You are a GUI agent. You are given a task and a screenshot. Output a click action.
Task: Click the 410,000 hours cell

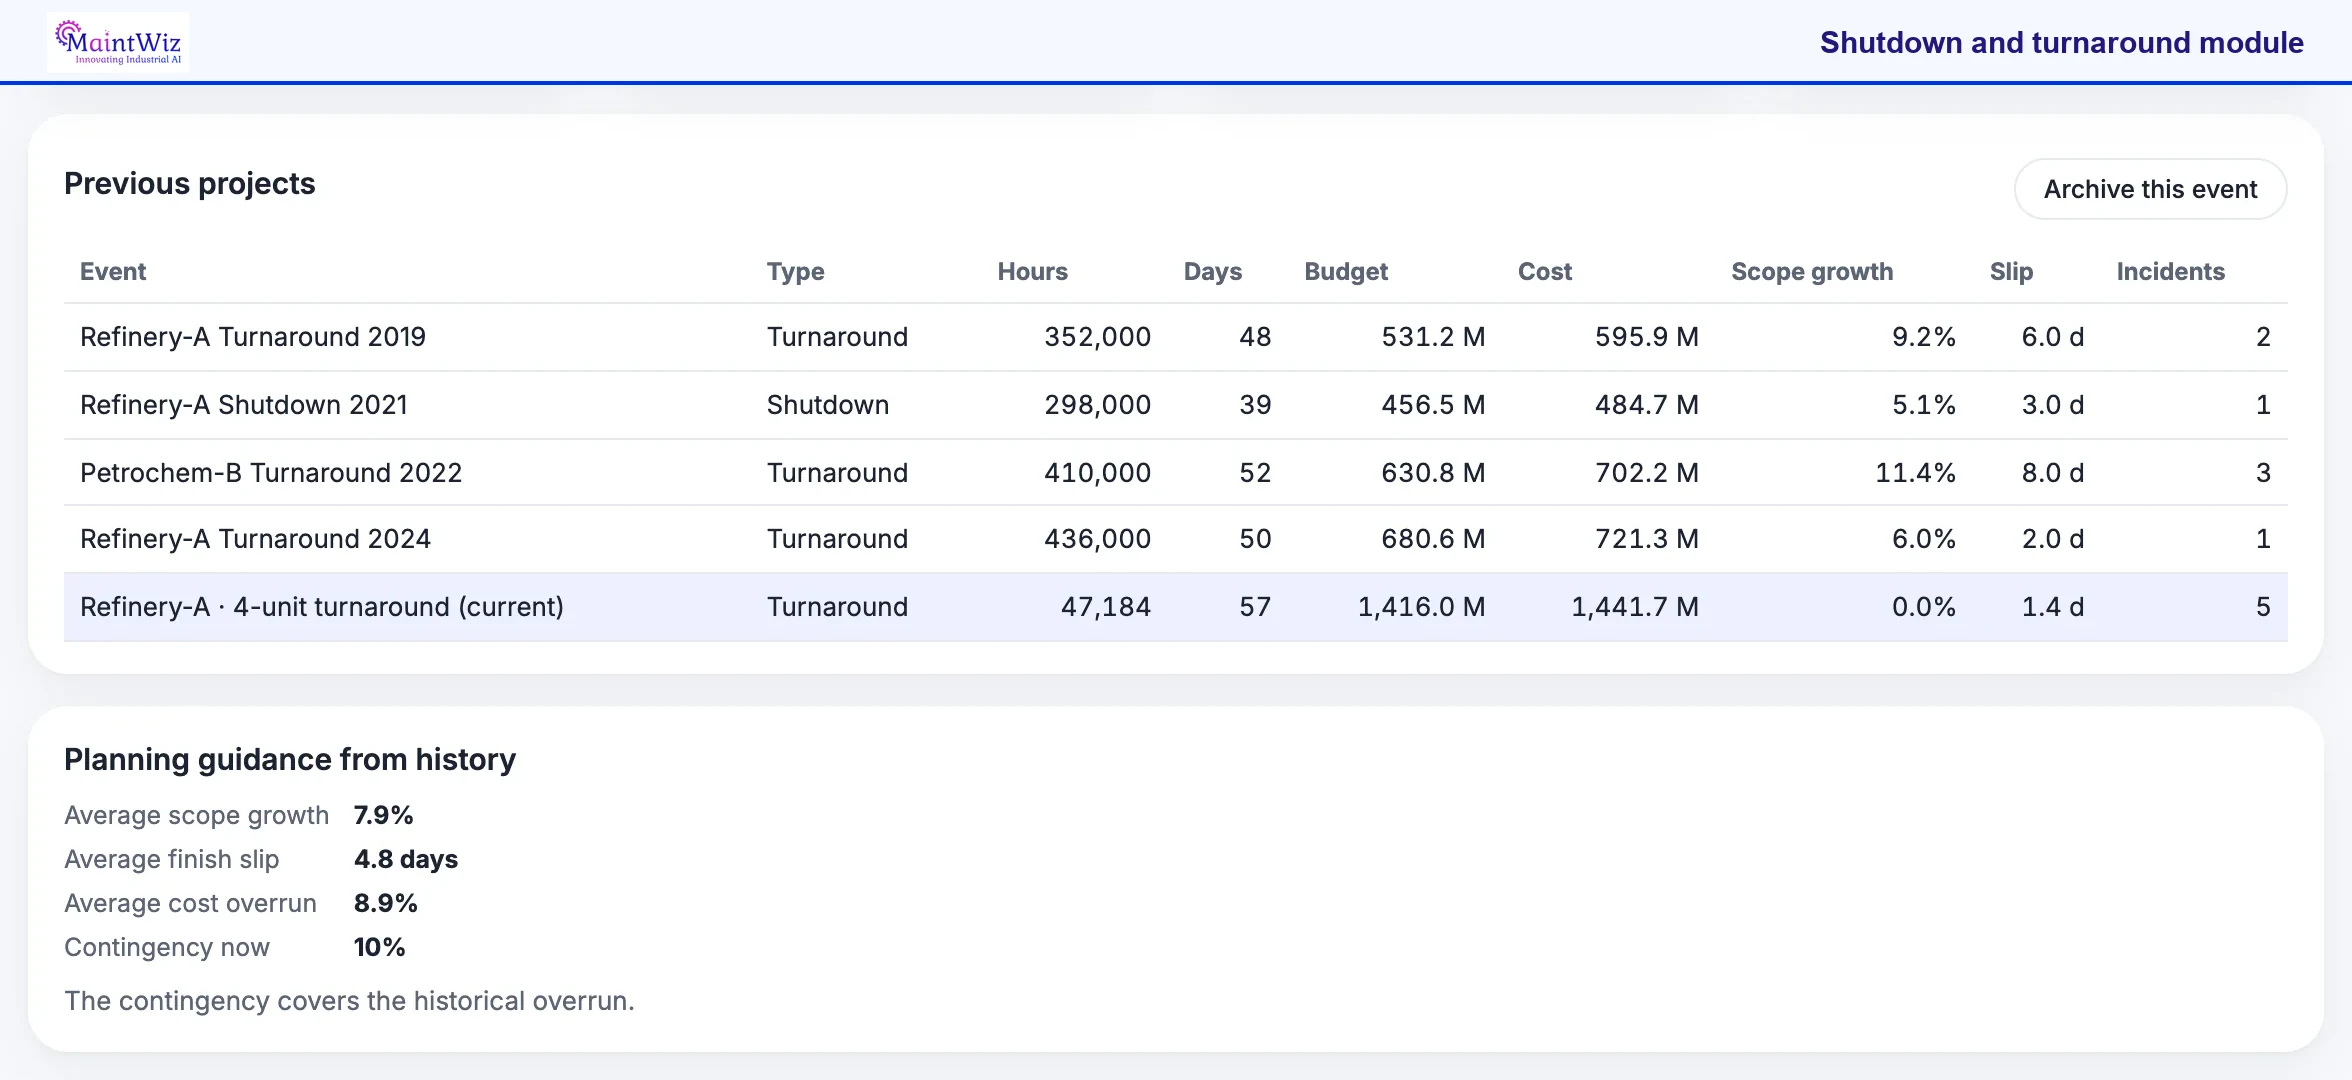pos(1097,472)
